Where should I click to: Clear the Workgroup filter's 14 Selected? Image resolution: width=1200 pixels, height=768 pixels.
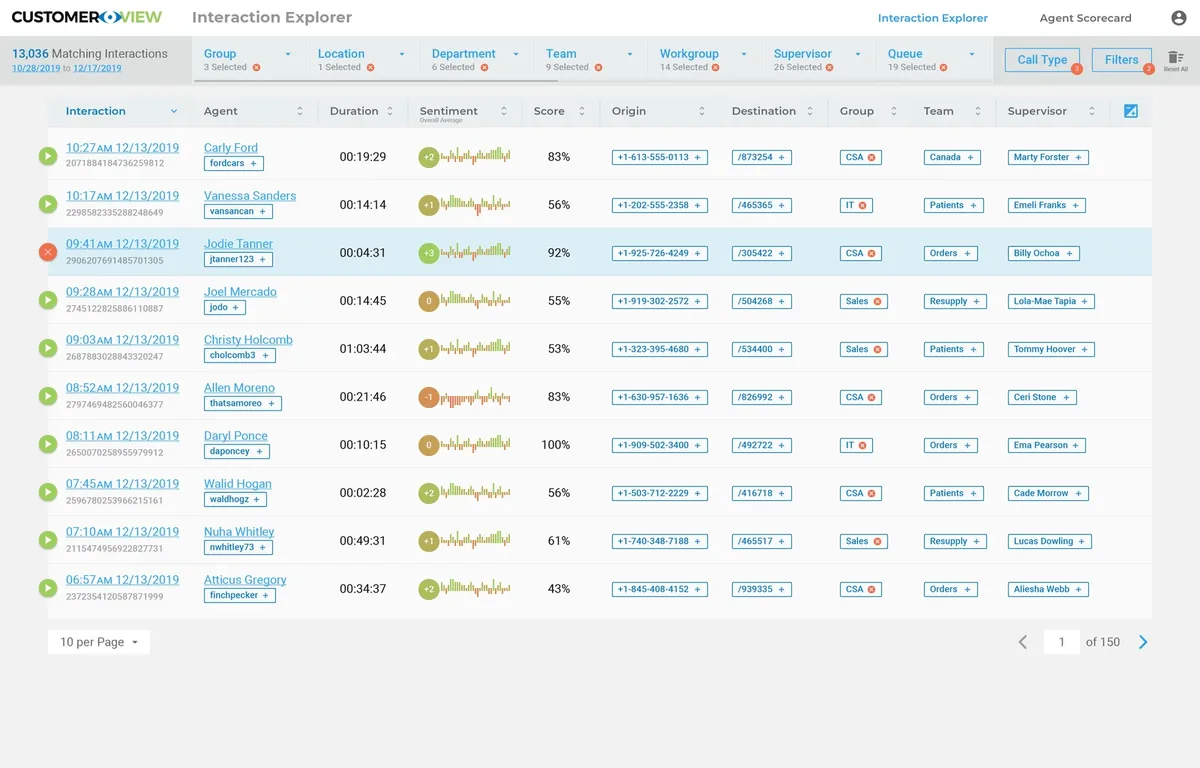pyautogui.click(x=717, y=68)
